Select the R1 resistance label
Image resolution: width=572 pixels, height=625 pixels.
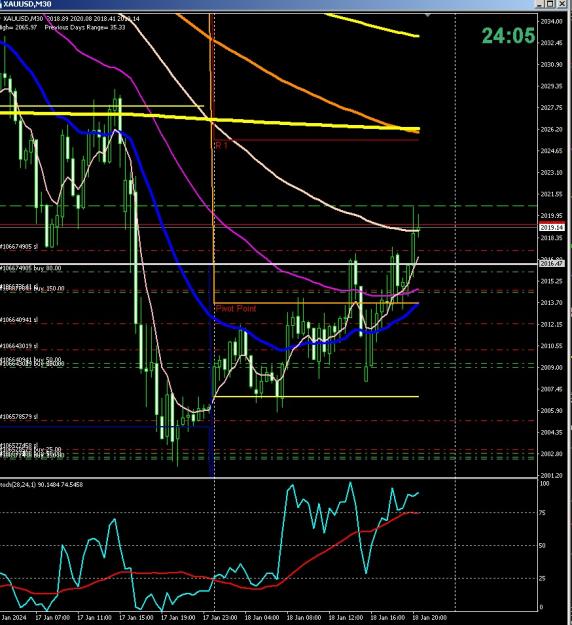tap(221, 145)
